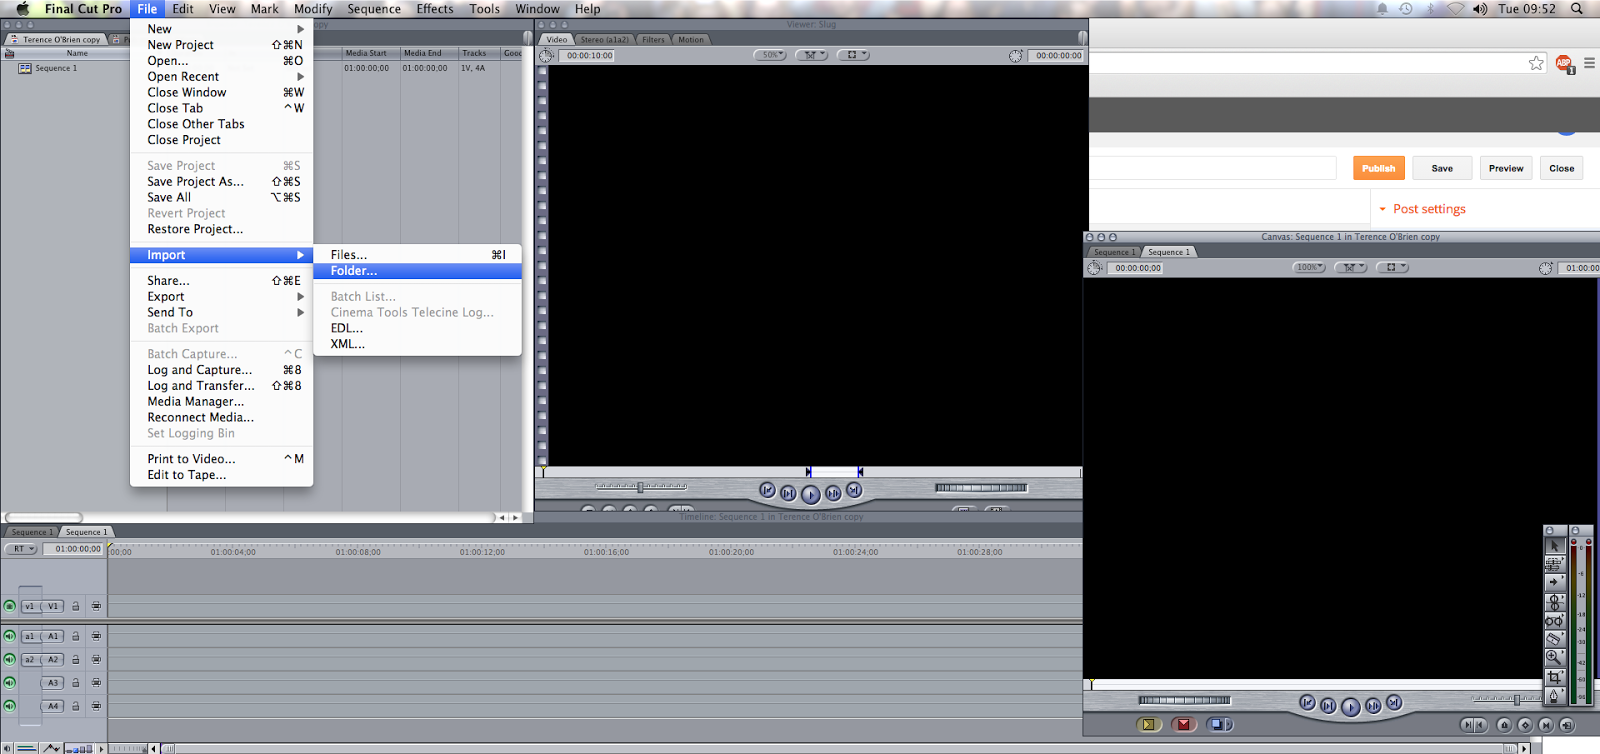Select the Crop tool in palette
The height and width of the screenshot is (754, 1600).
pyautogui.click(x=1555, y=677)
